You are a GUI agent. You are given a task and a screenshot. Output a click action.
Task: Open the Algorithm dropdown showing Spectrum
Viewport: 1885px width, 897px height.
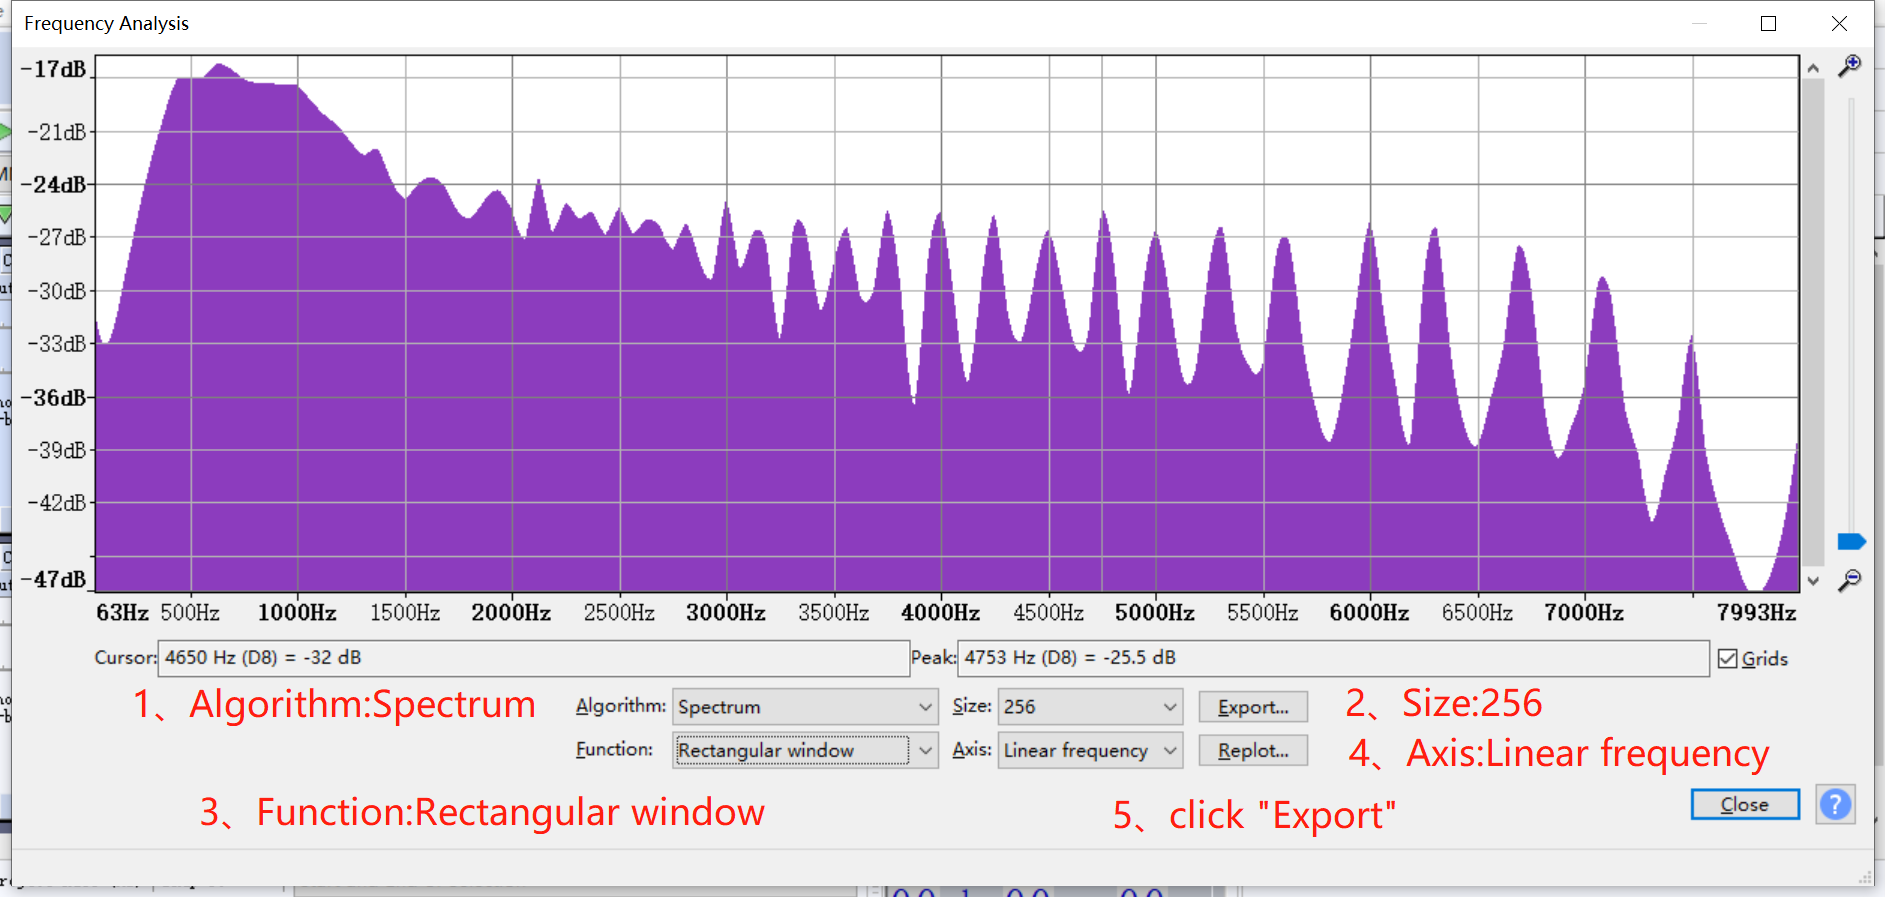point(805,707)
